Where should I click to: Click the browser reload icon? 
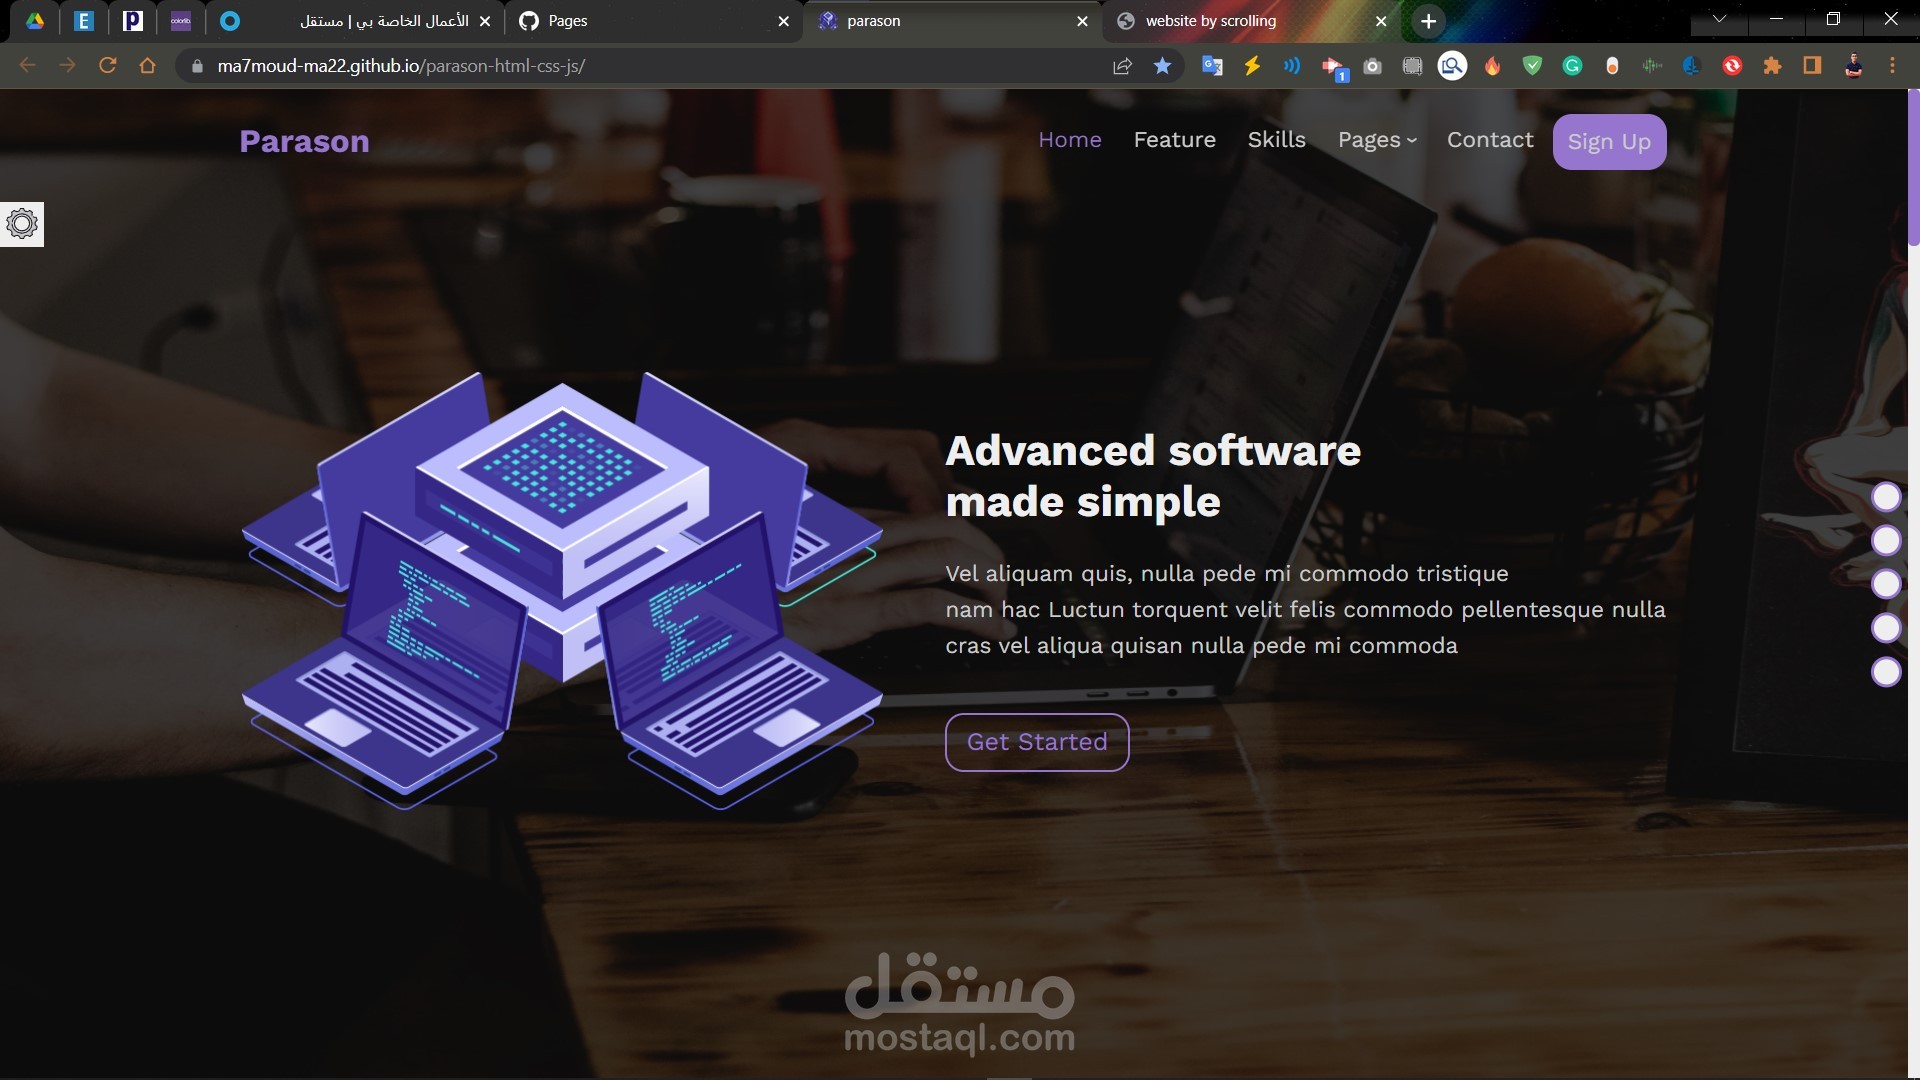click(108, 66)
